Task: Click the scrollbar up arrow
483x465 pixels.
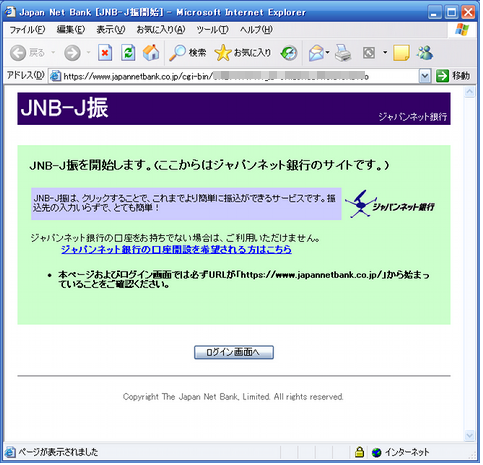Action: coord(469,92)
